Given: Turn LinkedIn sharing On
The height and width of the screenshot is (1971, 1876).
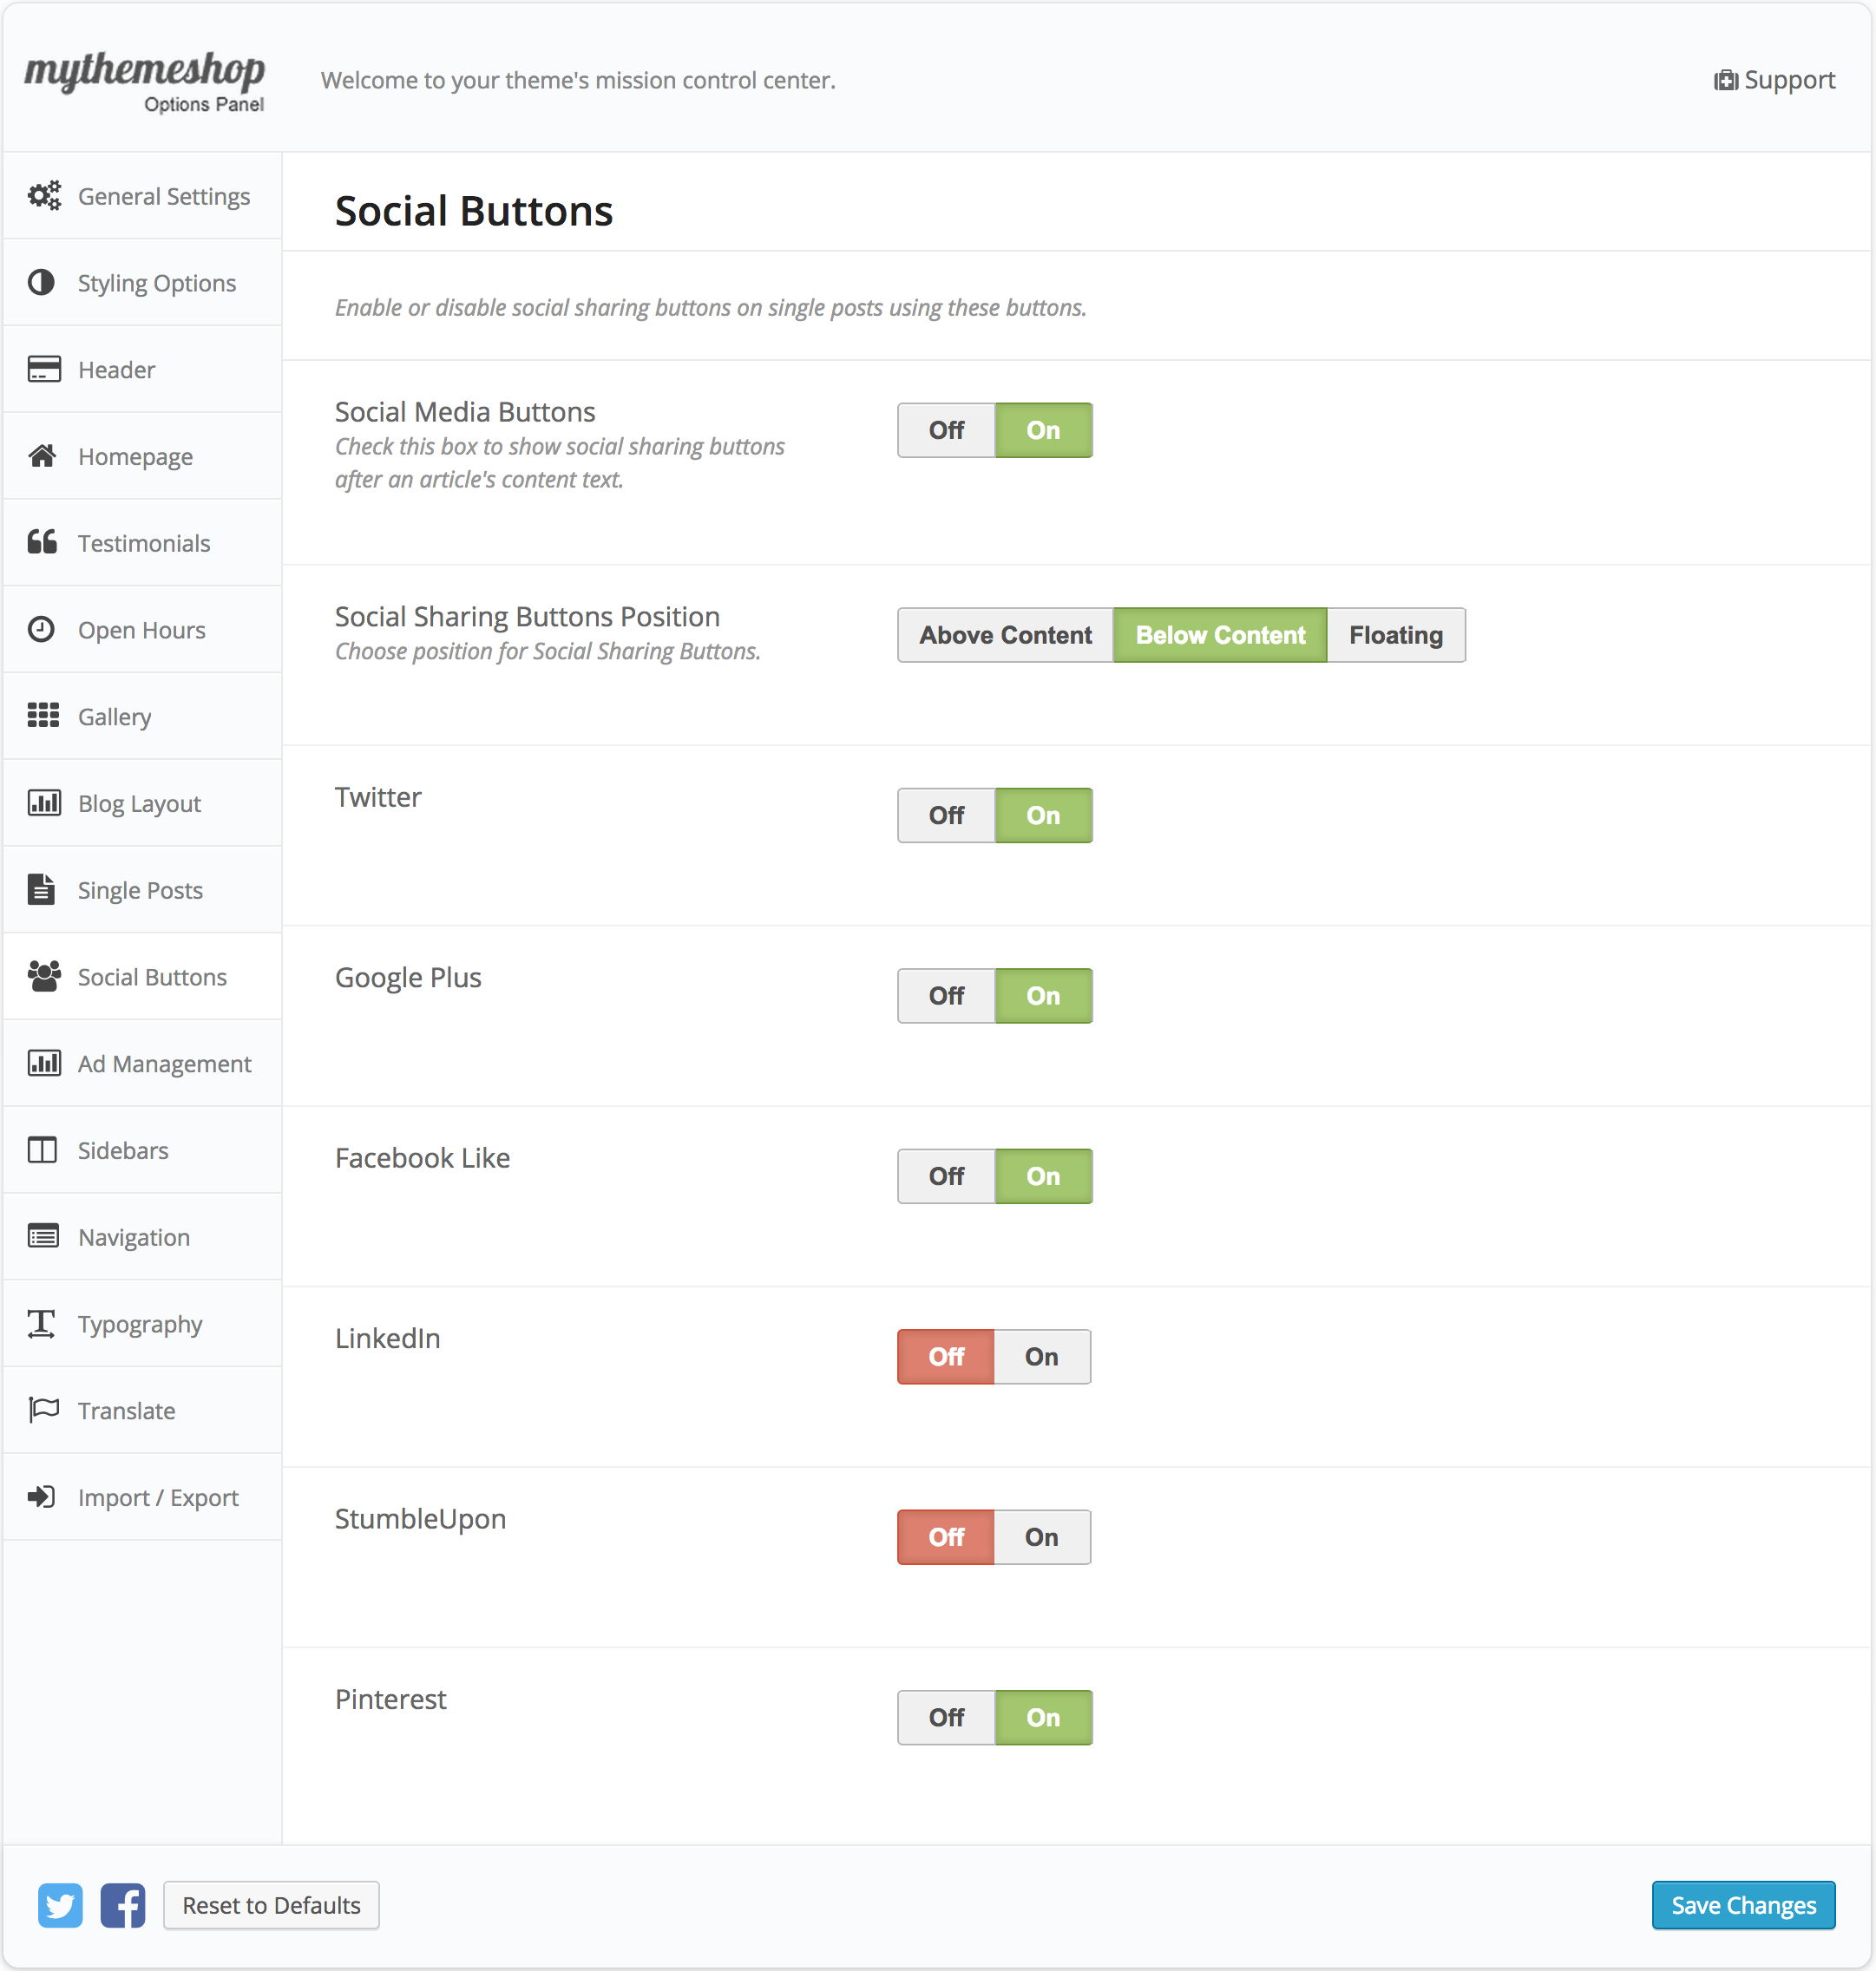Looking at the screenshot, I should point(1041,1357).
